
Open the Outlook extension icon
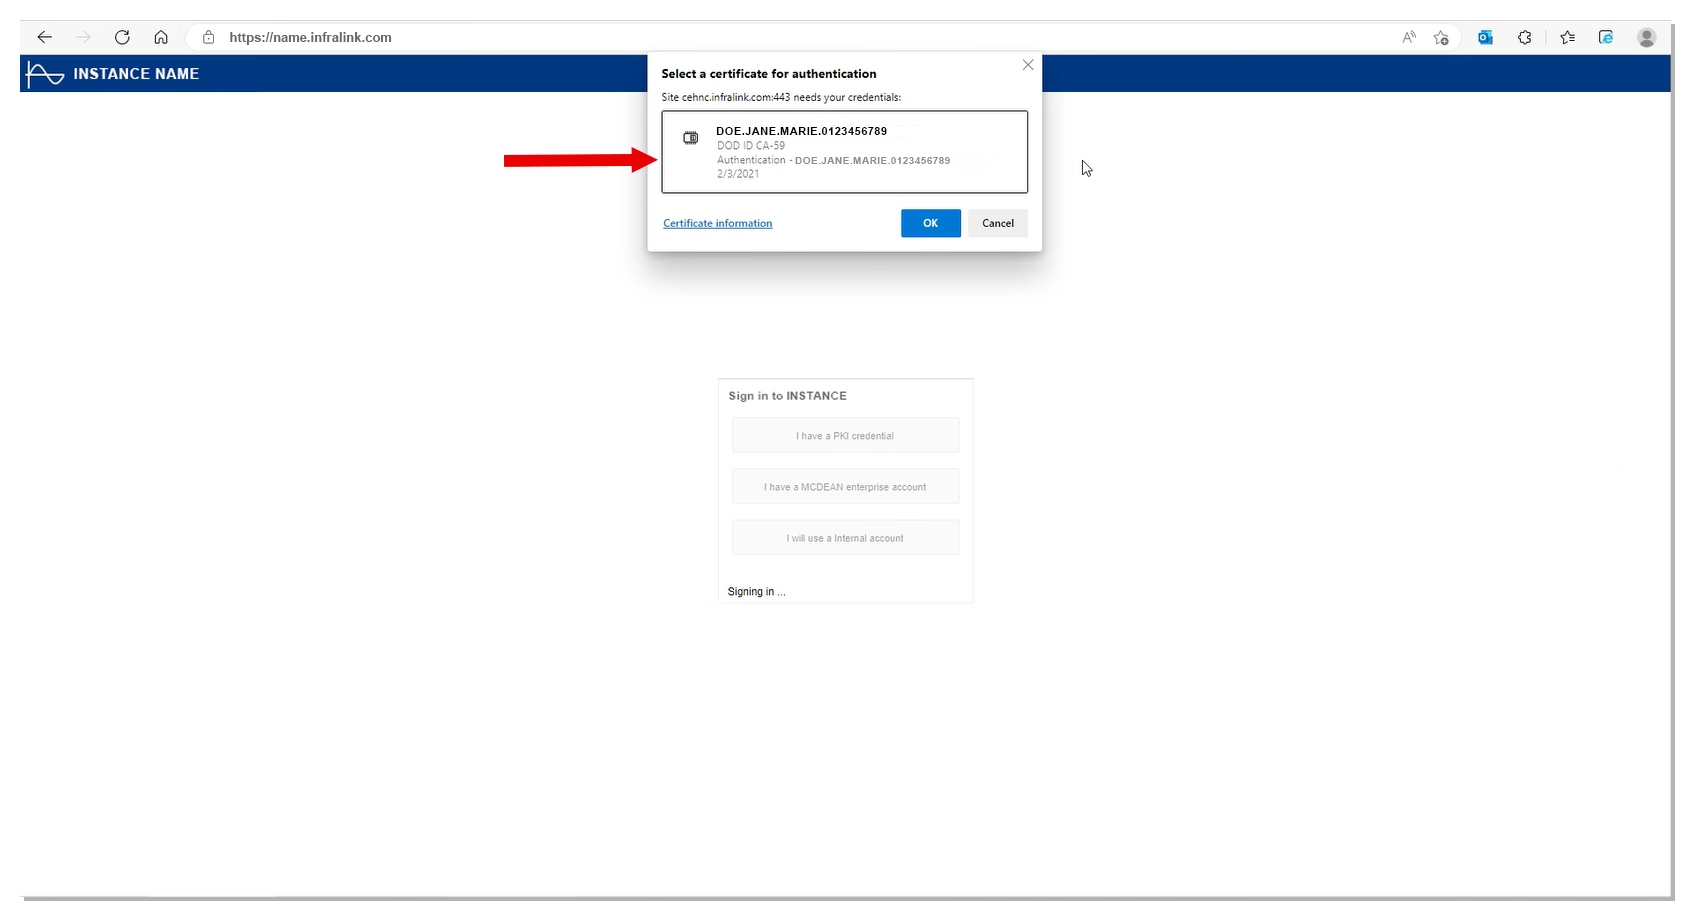(1485, 37)
